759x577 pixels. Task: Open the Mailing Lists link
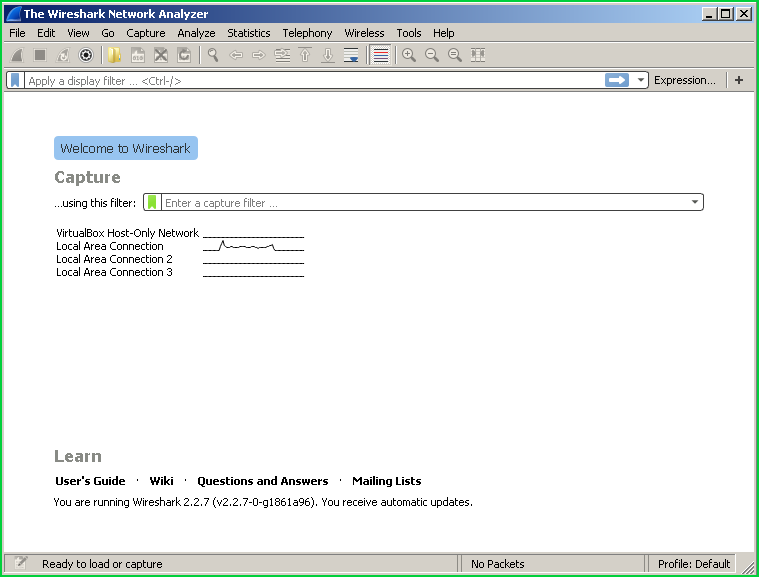pyautogui.click(x=387, y=481)
